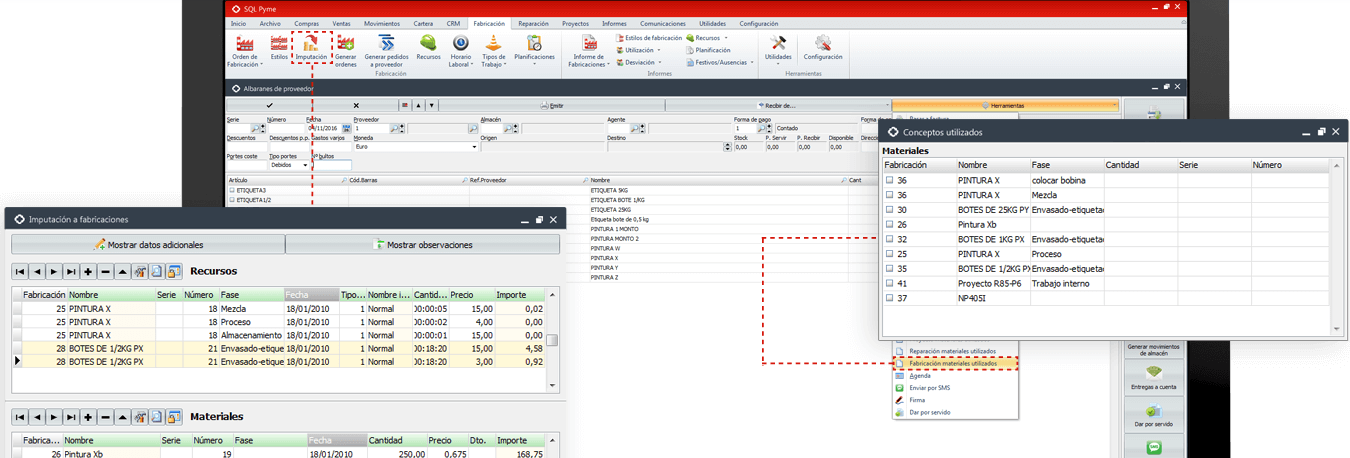
Task: Select checkbox next to NP405I
Action: (x=889, y=298)
